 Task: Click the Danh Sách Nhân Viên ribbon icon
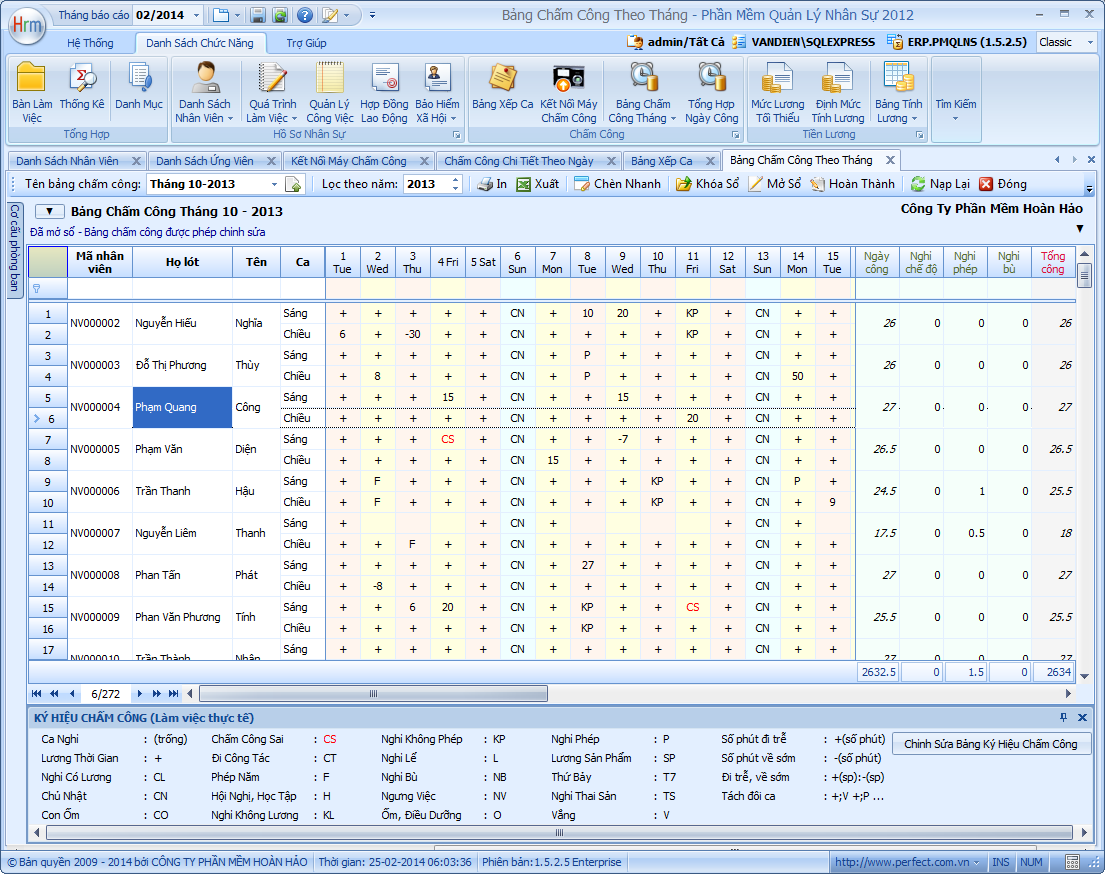point(204,92)
